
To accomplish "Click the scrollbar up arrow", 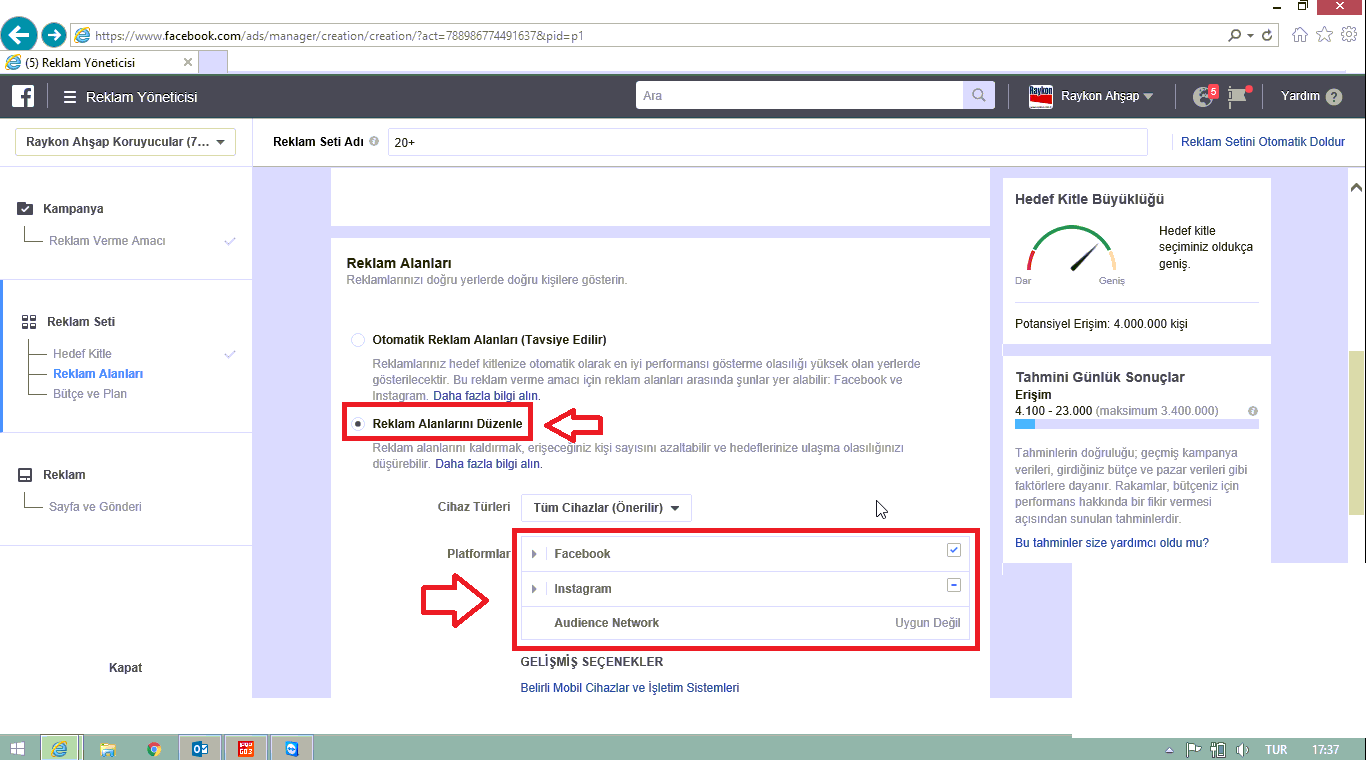I will 1356,187.
